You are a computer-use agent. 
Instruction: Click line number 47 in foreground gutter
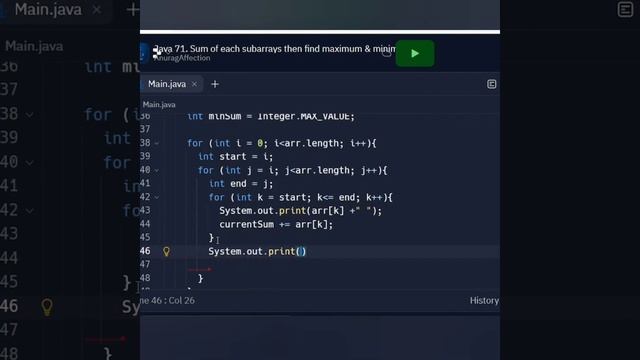(x=145, y=264)
